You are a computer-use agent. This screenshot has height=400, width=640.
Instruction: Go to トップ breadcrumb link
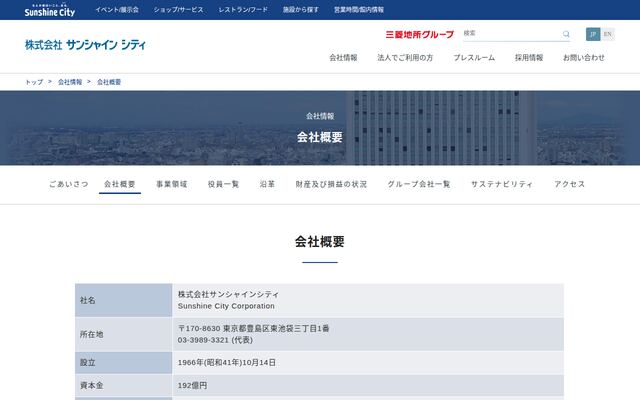click(x=34, y=82)
